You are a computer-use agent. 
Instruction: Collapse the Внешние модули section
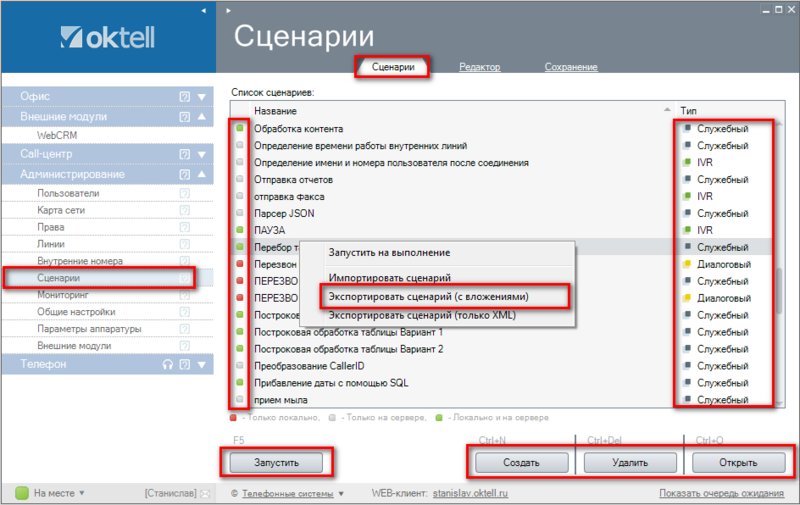(x=201, y=117)
